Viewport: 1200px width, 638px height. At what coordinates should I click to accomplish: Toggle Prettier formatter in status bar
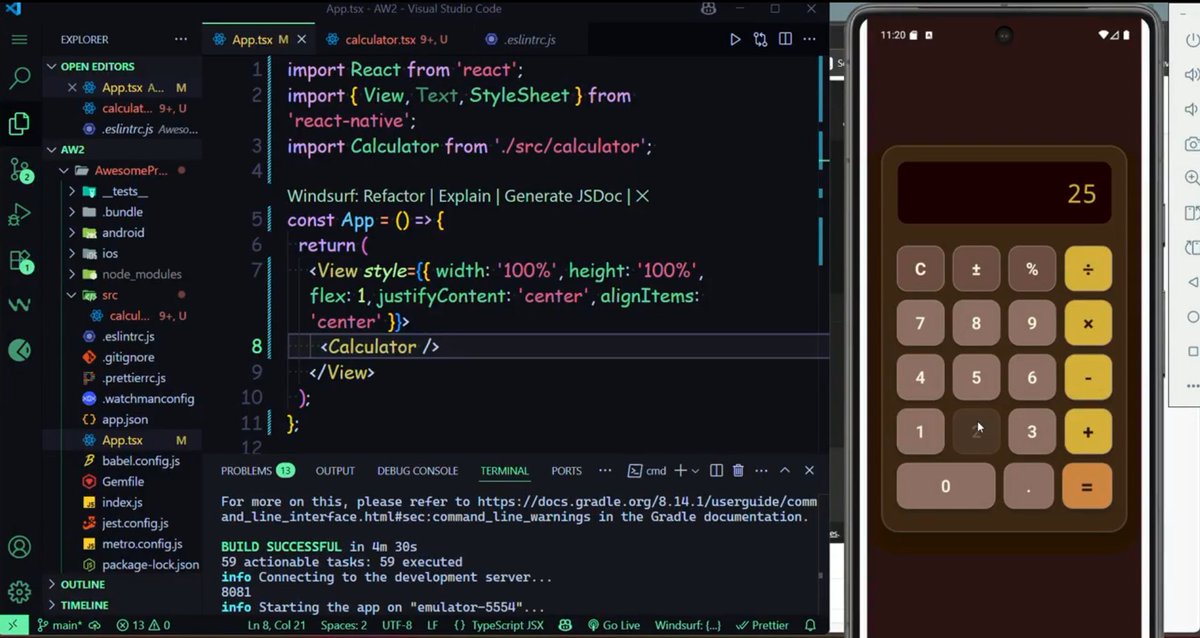tap(762, 626)
